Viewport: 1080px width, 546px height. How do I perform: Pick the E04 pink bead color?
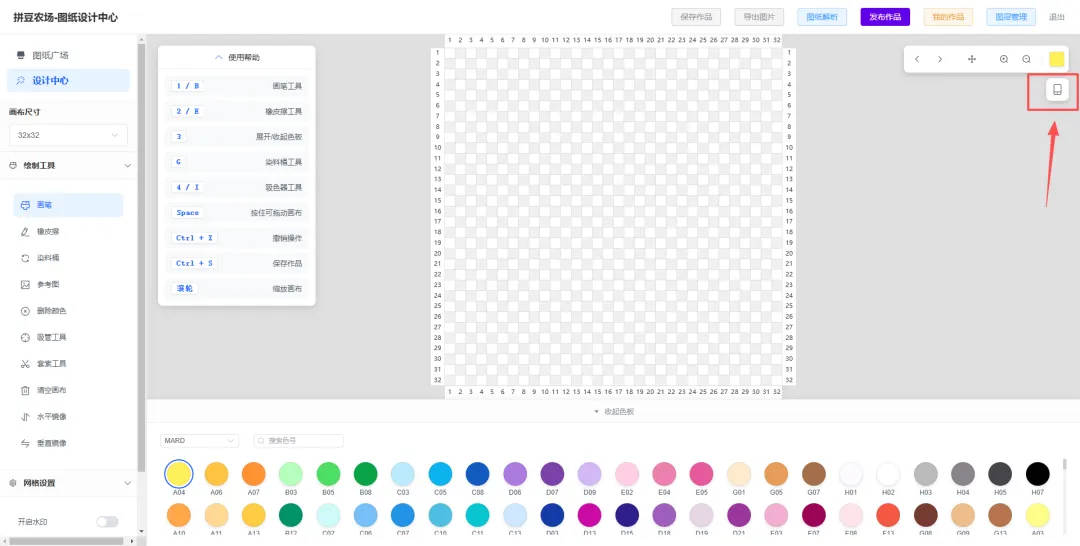click(x=664, y=474)
